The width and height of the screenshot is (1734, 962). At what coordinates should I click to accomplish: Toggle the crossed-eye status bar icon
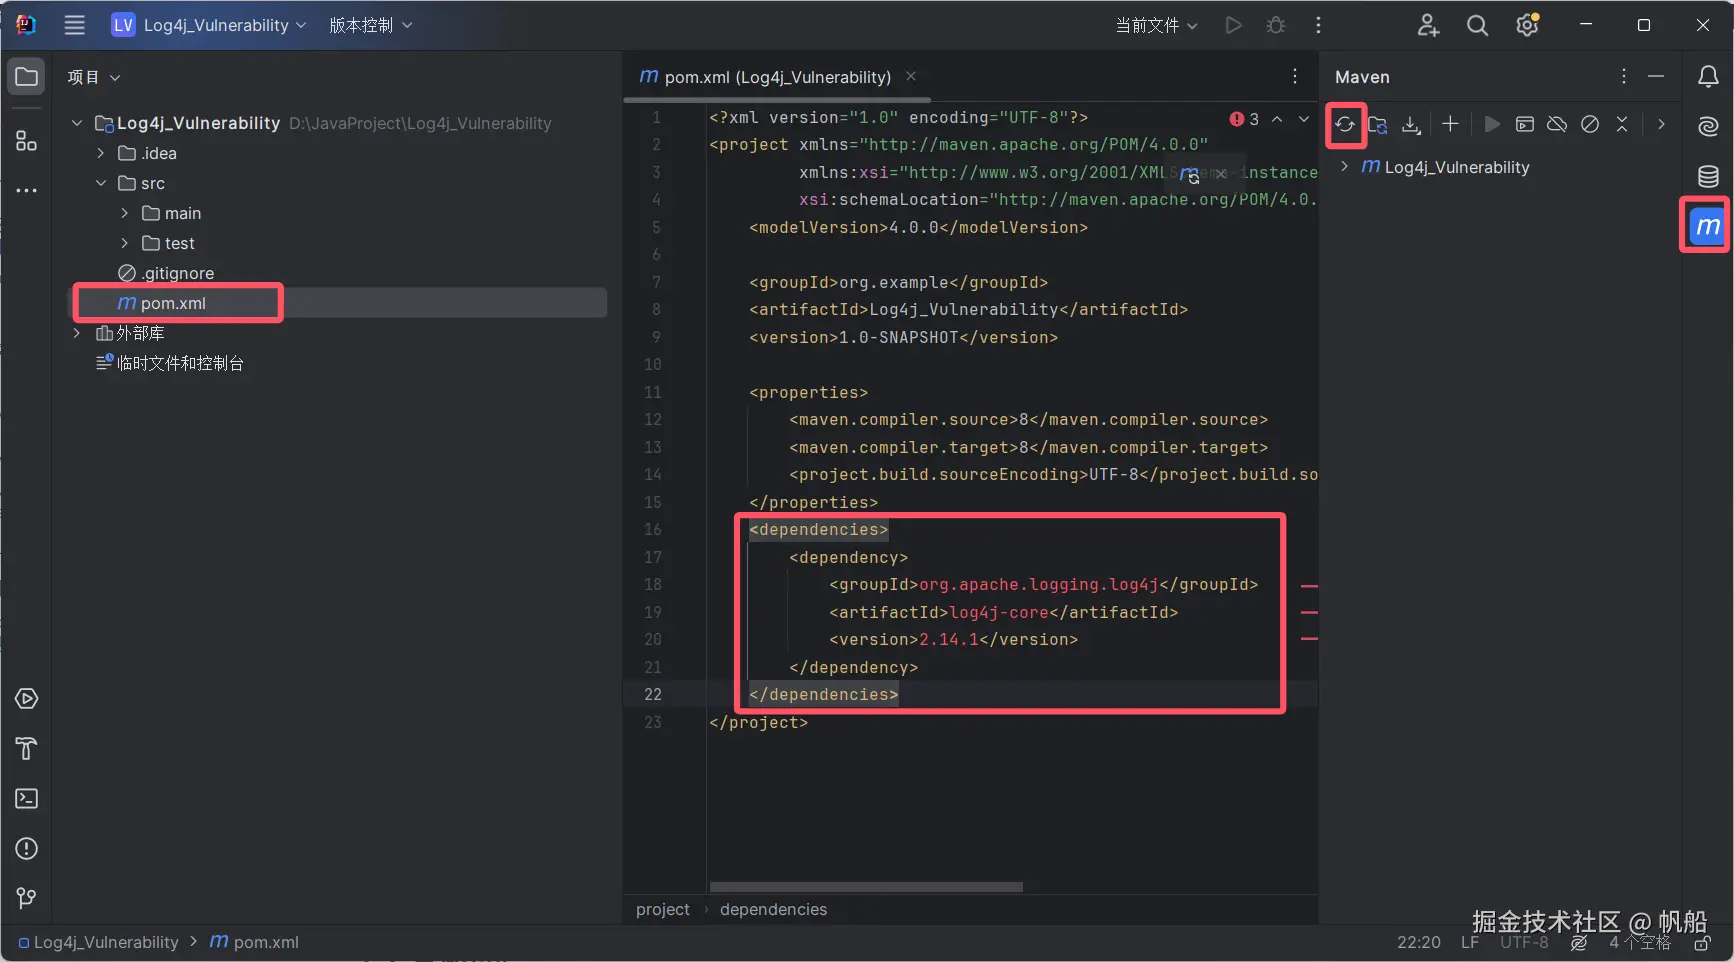click(x=1579, y=942)
